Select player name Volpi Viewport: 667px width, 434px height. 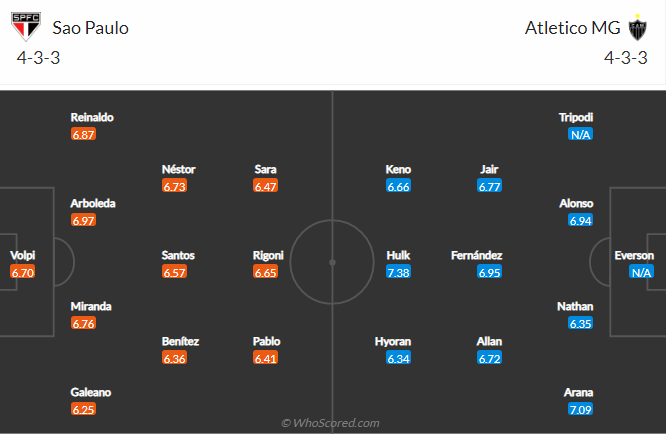click(x=23, y=255)
